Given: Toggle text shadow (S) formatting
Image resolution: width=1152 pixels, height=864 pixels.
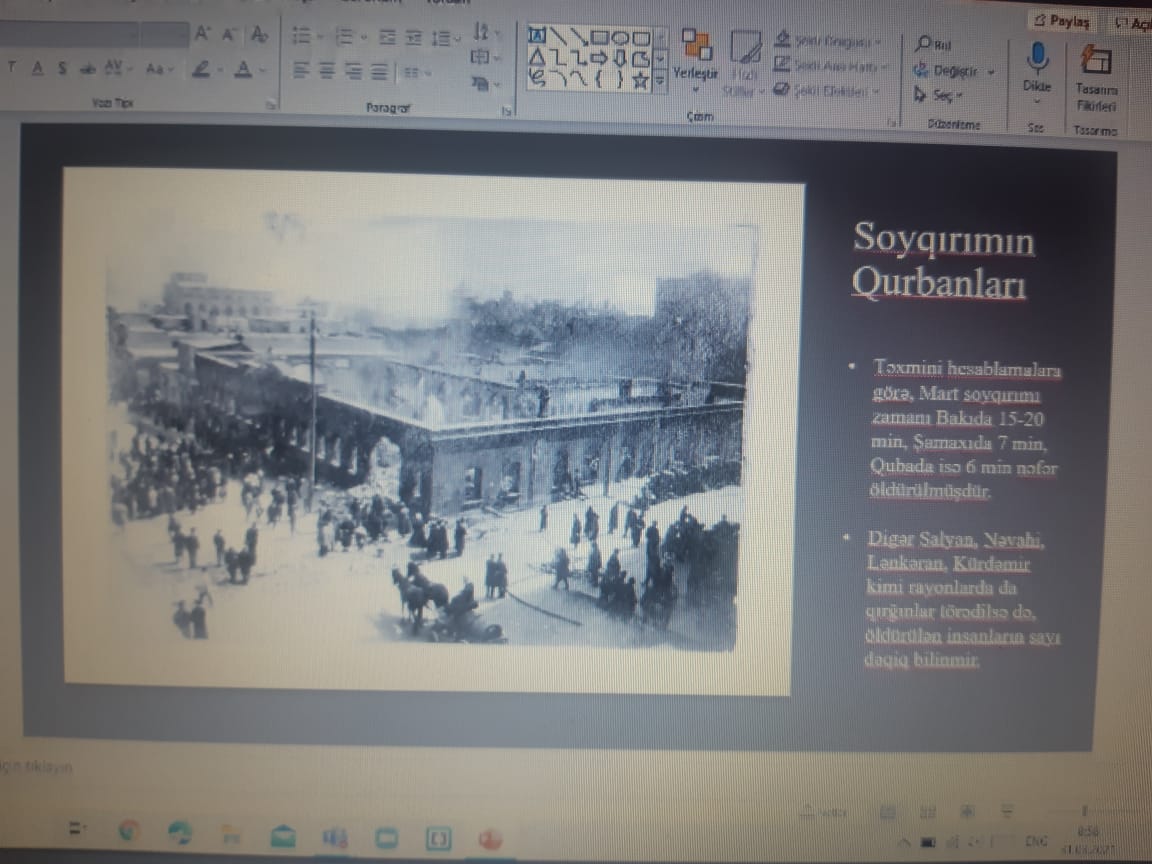Looking at the screenshot, I should pyautogui.click(x=62, y=68).
